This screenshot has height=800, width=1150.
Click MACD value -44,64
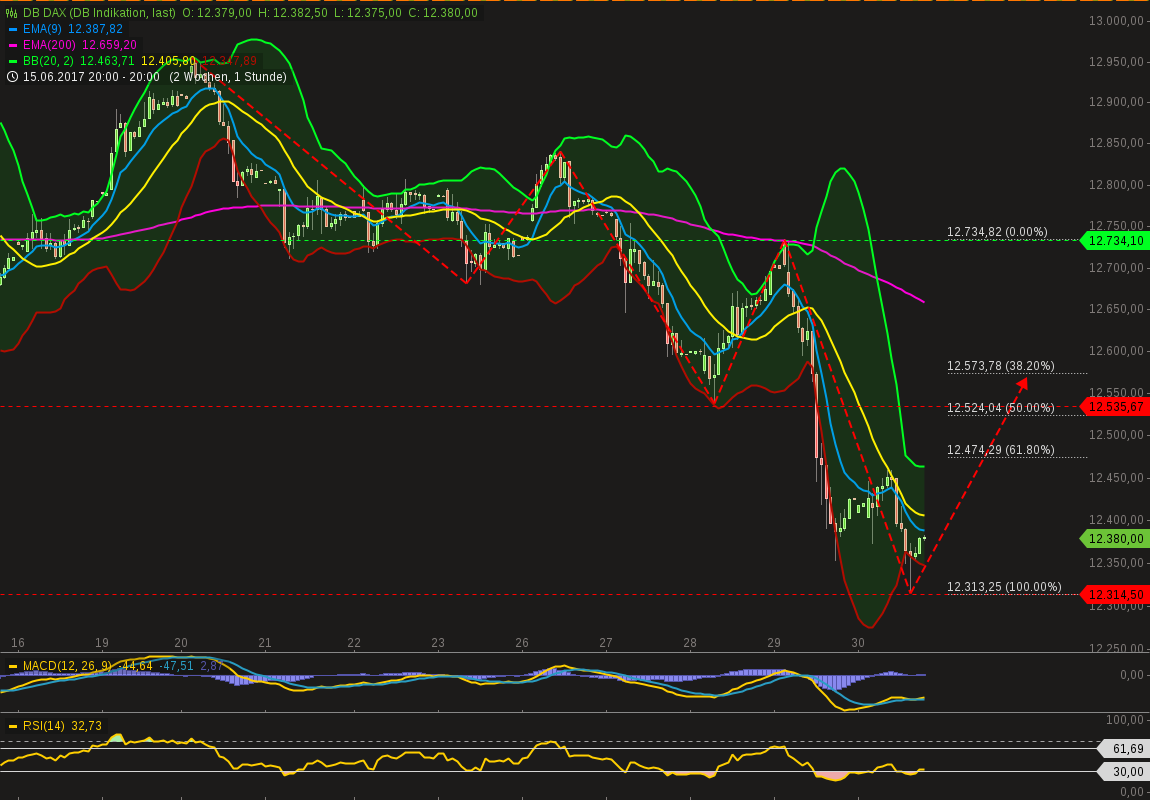click(x=135, y=667)
